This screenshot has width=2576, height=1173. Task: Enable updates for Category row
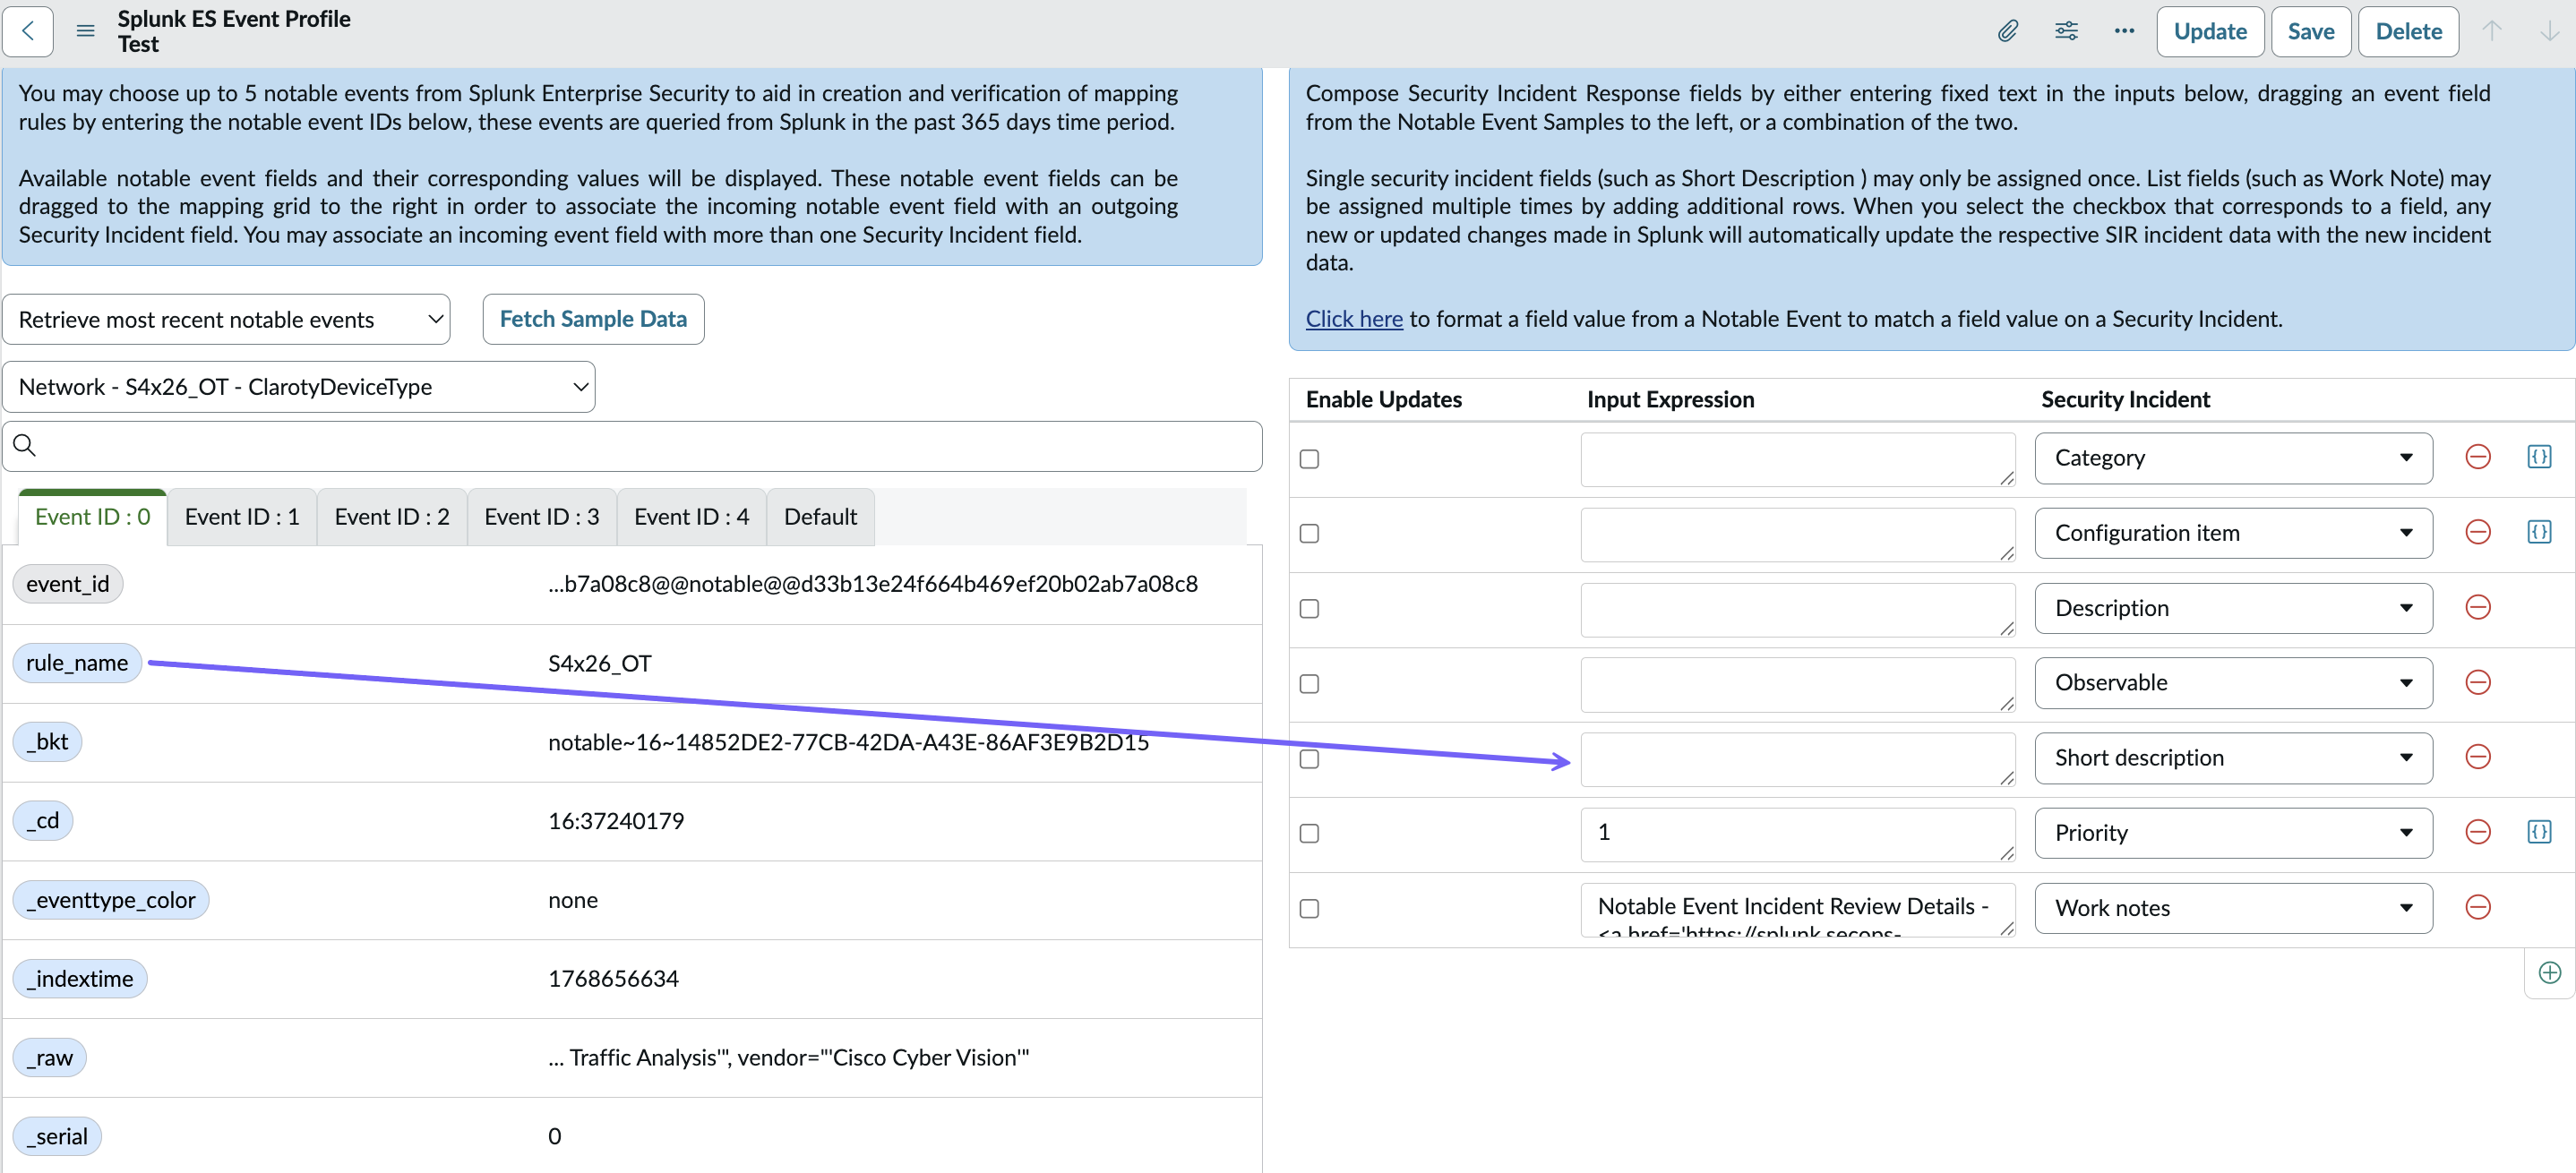[1309, 459]
